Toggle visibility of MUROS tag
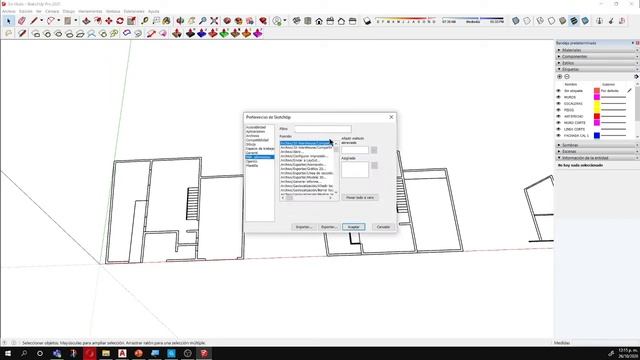This screenshot has width=640, height=360. 559,97
